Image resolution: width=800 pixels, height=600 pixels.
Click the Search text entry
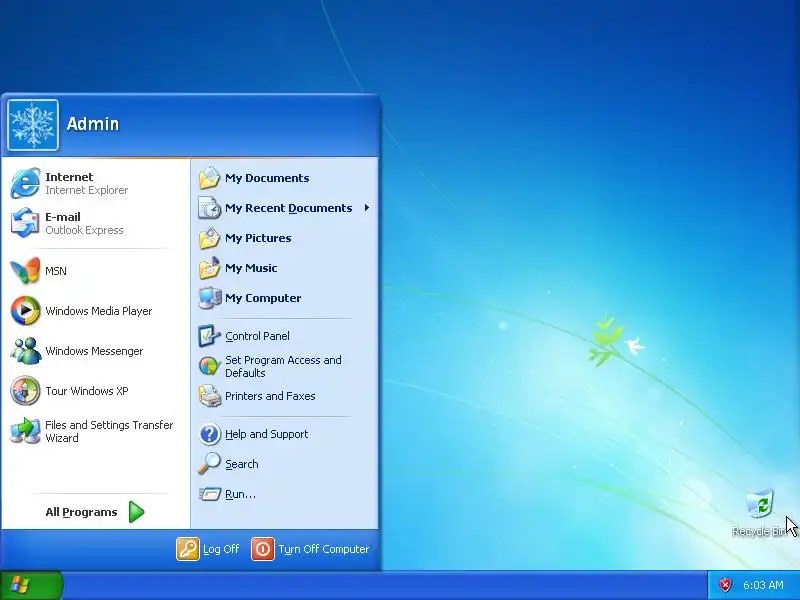coord(241,464)
